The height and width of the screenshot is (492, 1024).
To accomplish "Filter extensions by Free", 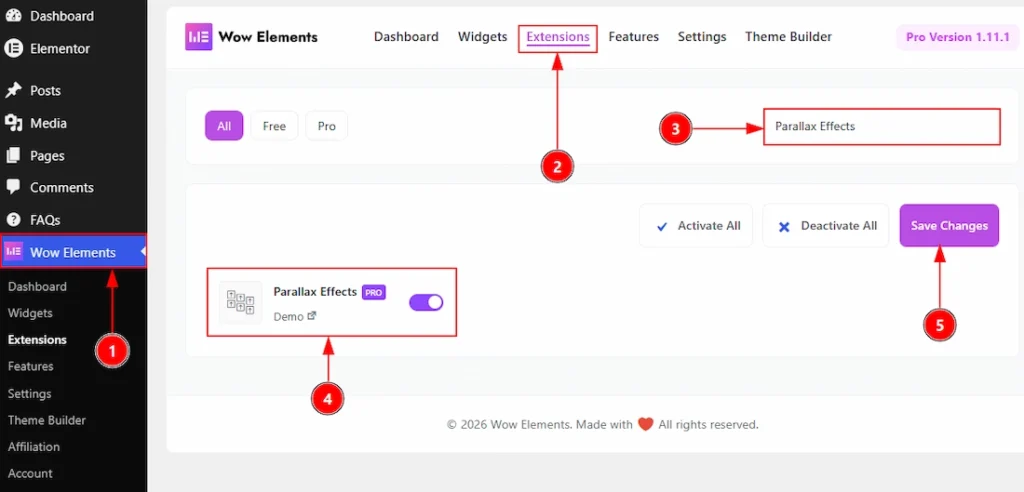I will (274, 125).
